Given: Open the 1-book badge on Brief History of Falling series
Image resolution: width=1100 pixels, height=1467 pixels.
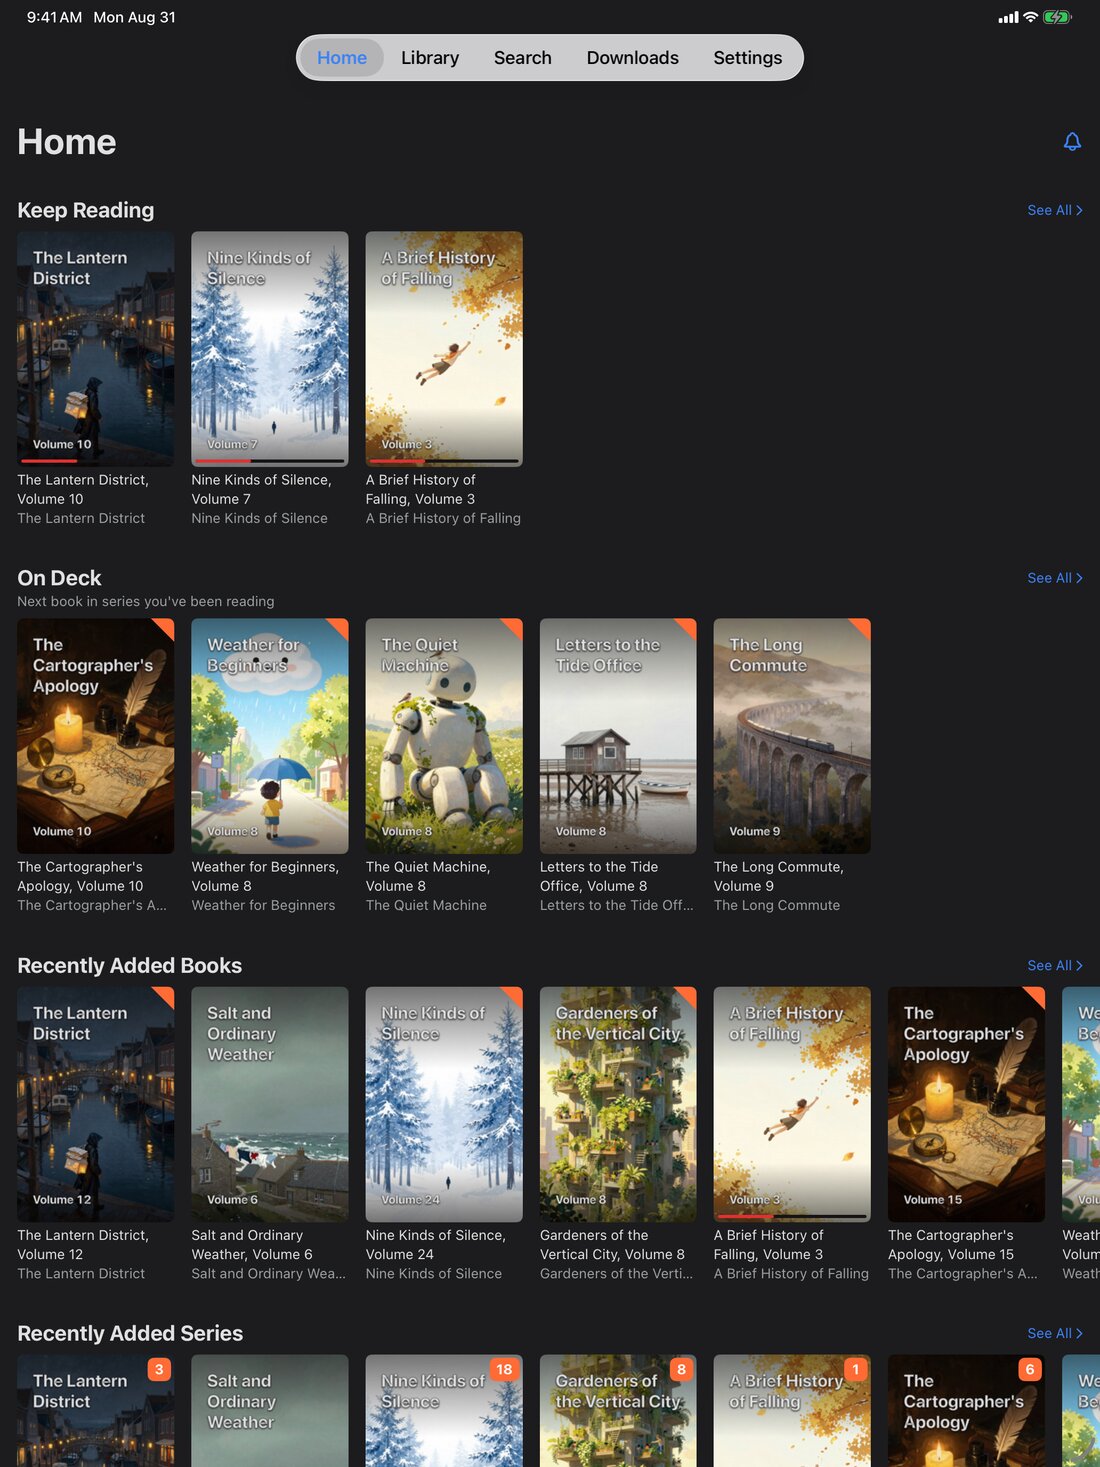Looking at the screenshot, I should click(x=855, y=1369).
